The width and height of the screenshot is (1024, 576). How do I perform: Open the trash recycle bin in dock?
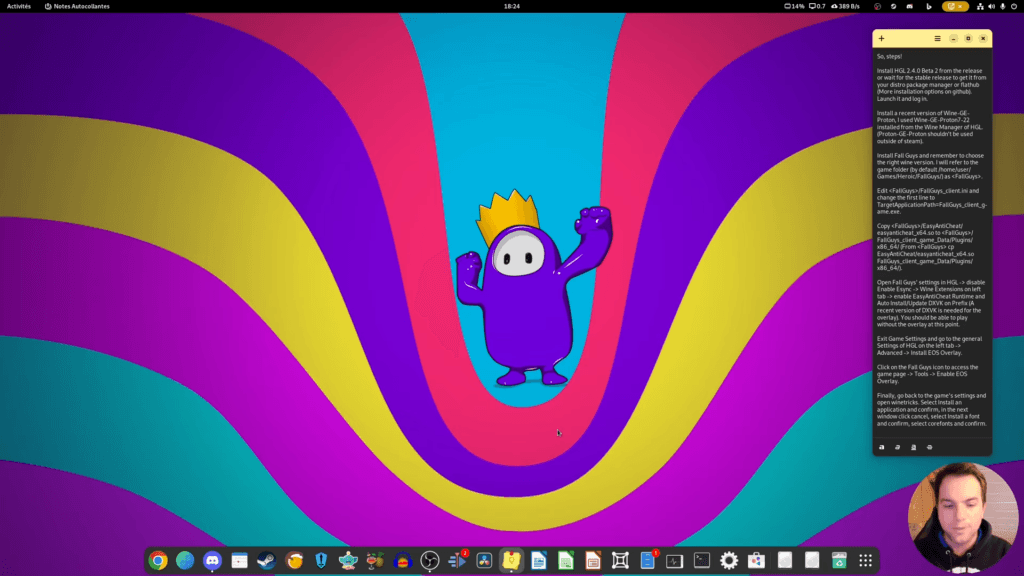click(839, 560)
